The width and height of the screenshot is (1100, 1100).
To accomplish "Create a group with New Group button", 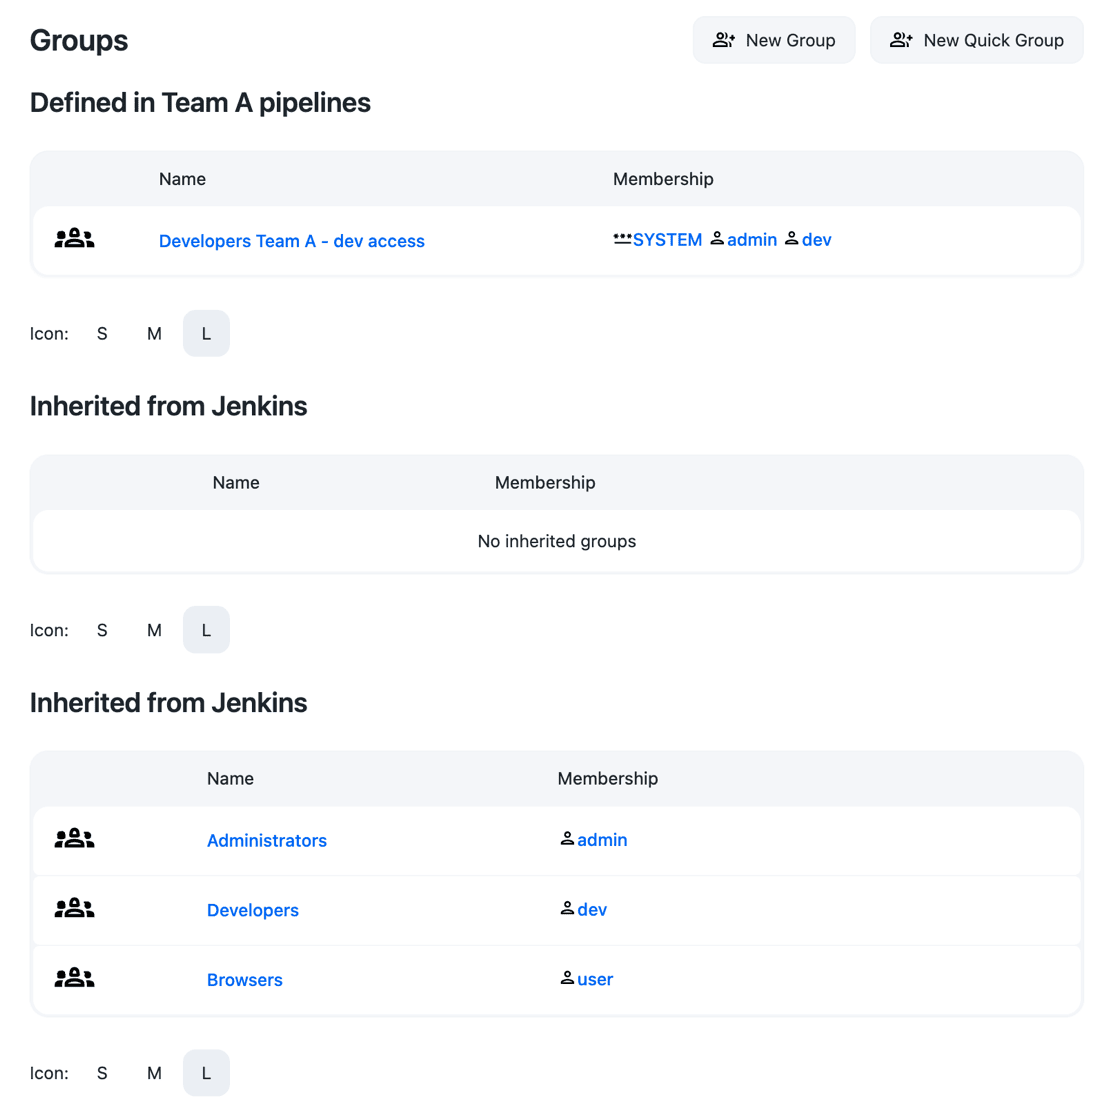I will click(x=774, y=40).
